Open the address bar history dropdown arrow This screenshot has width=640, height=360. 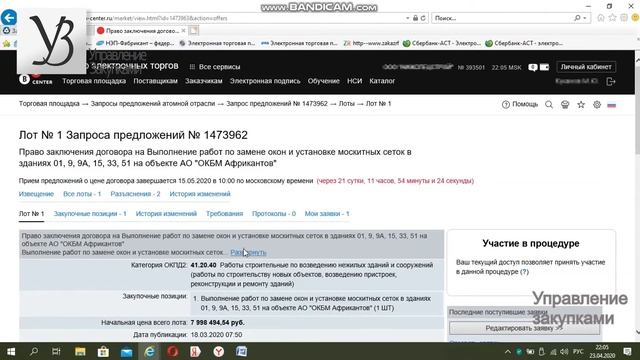point(407,18)
